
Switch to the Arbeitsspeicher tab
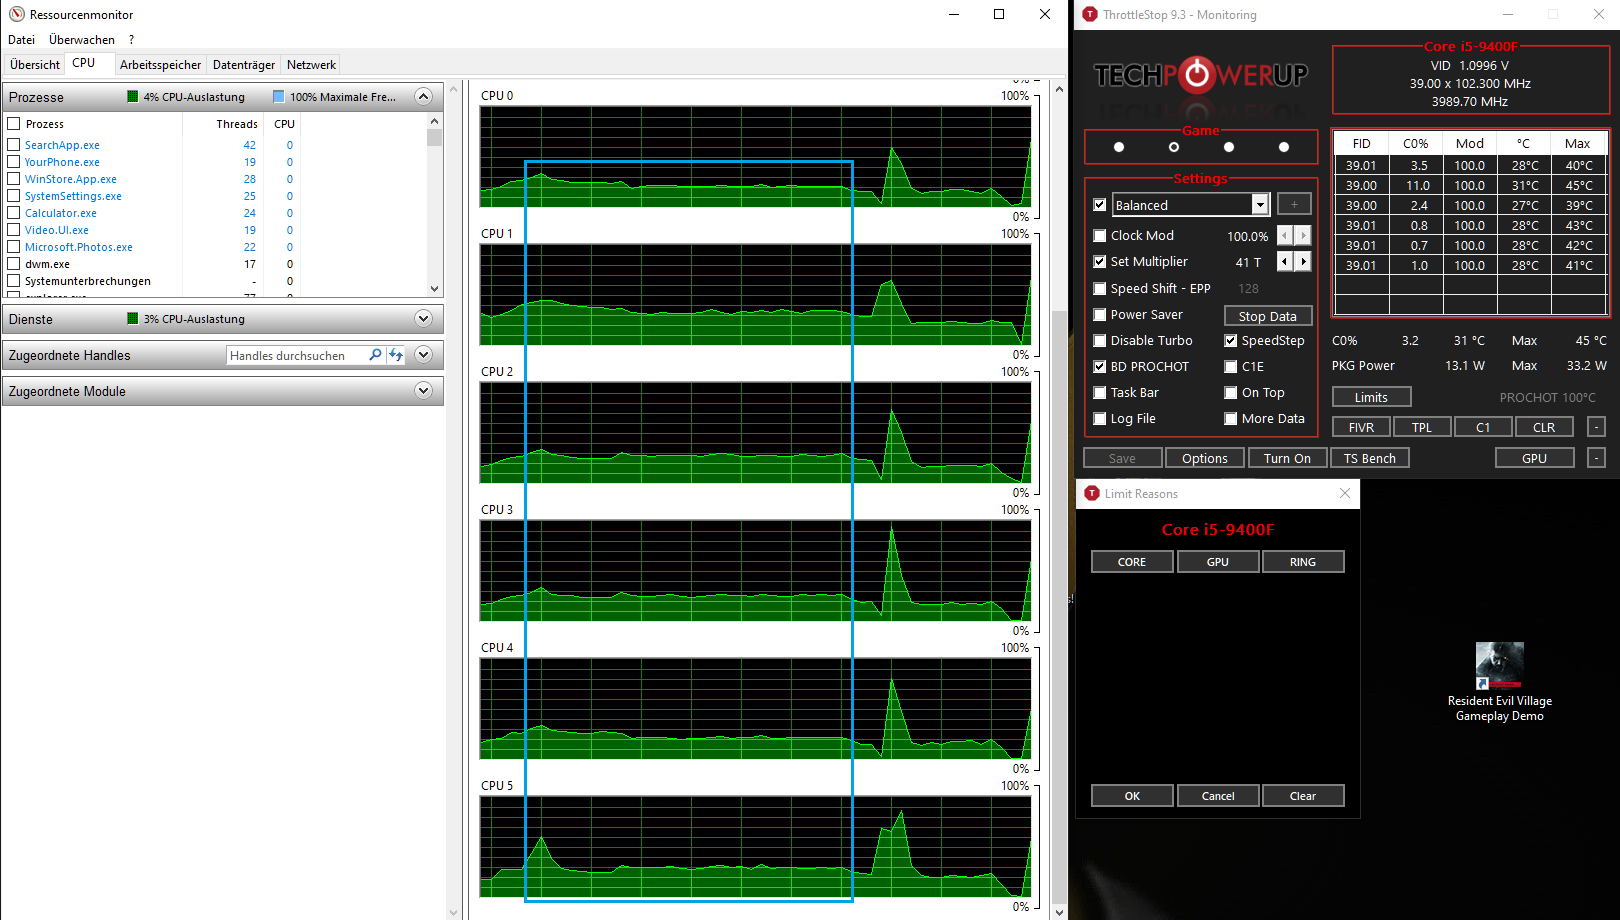(x=160, y=65)
